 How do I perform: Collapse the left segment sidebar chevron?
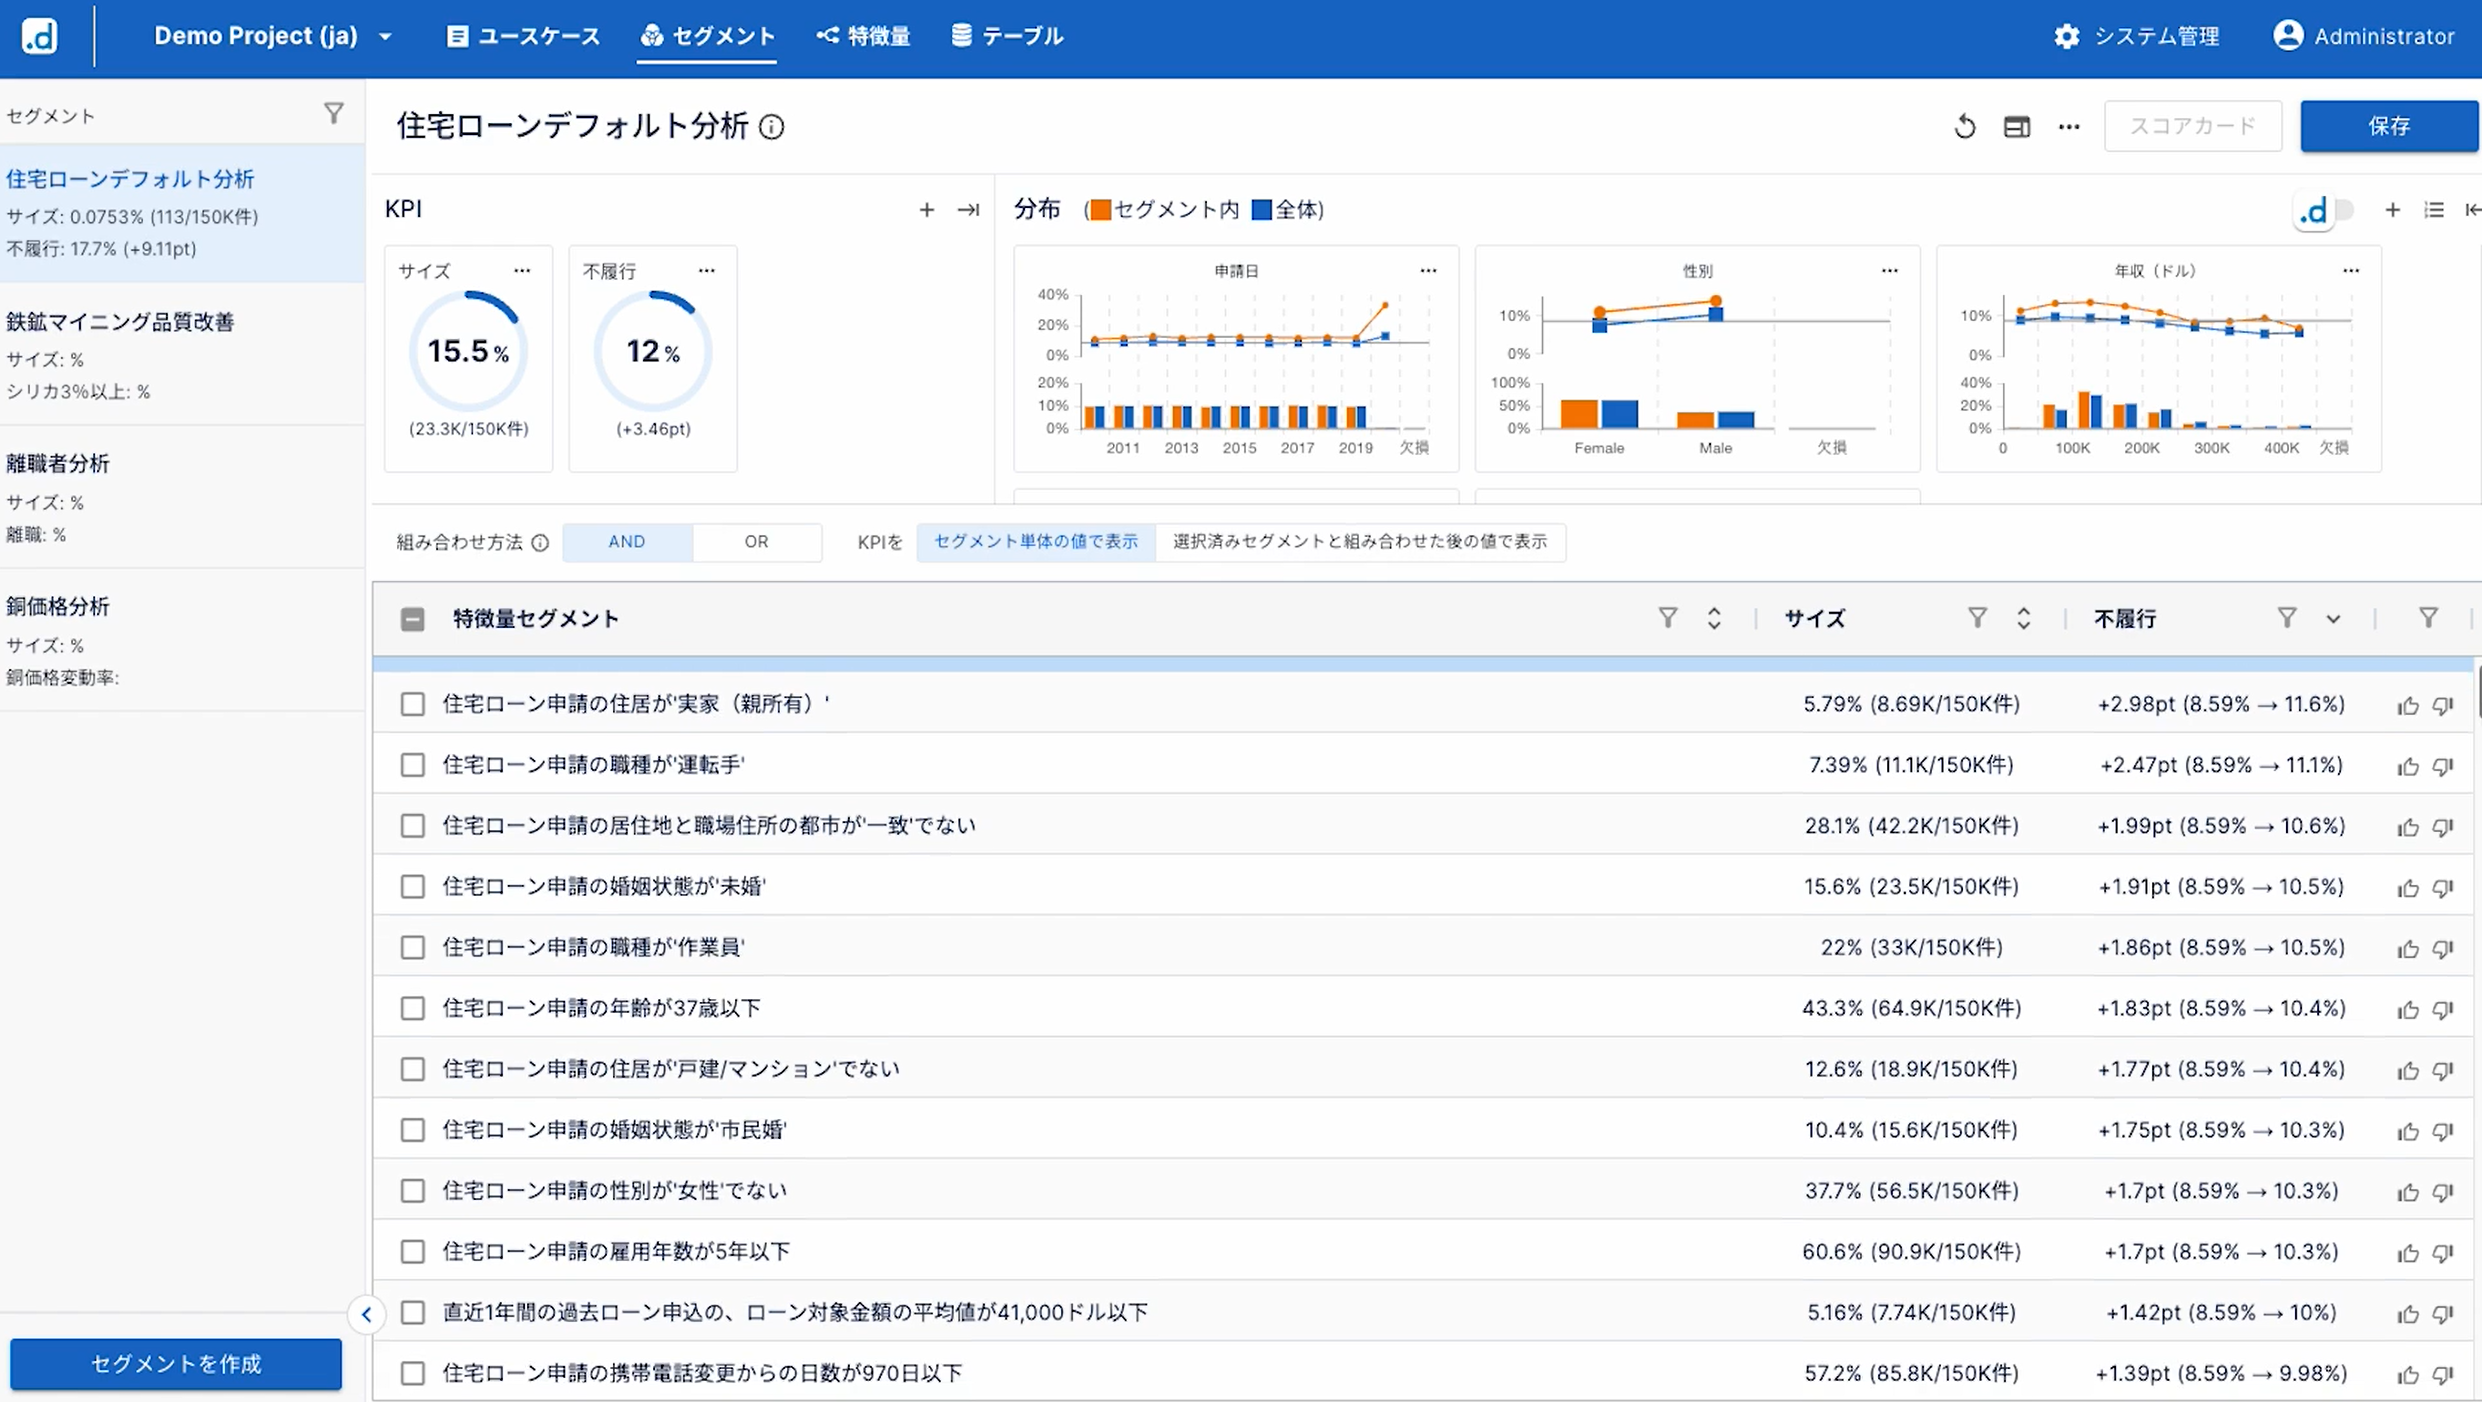tap(366, 1314)
